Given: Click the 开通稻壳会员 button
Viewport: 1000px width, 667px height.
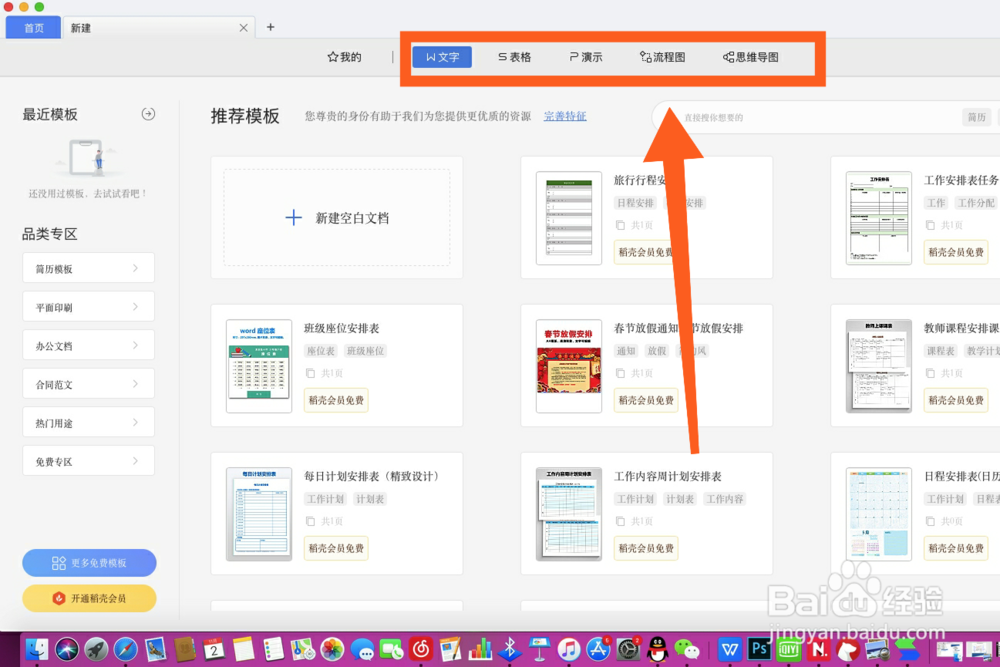Looking at the screenshot, I should click(89, 598).
